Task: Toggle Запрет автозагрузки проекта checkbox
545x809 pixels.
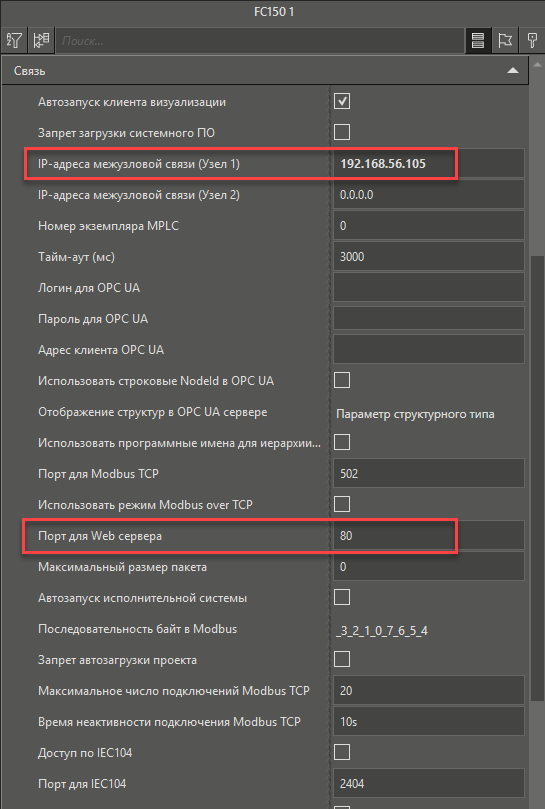Action: 342,659
